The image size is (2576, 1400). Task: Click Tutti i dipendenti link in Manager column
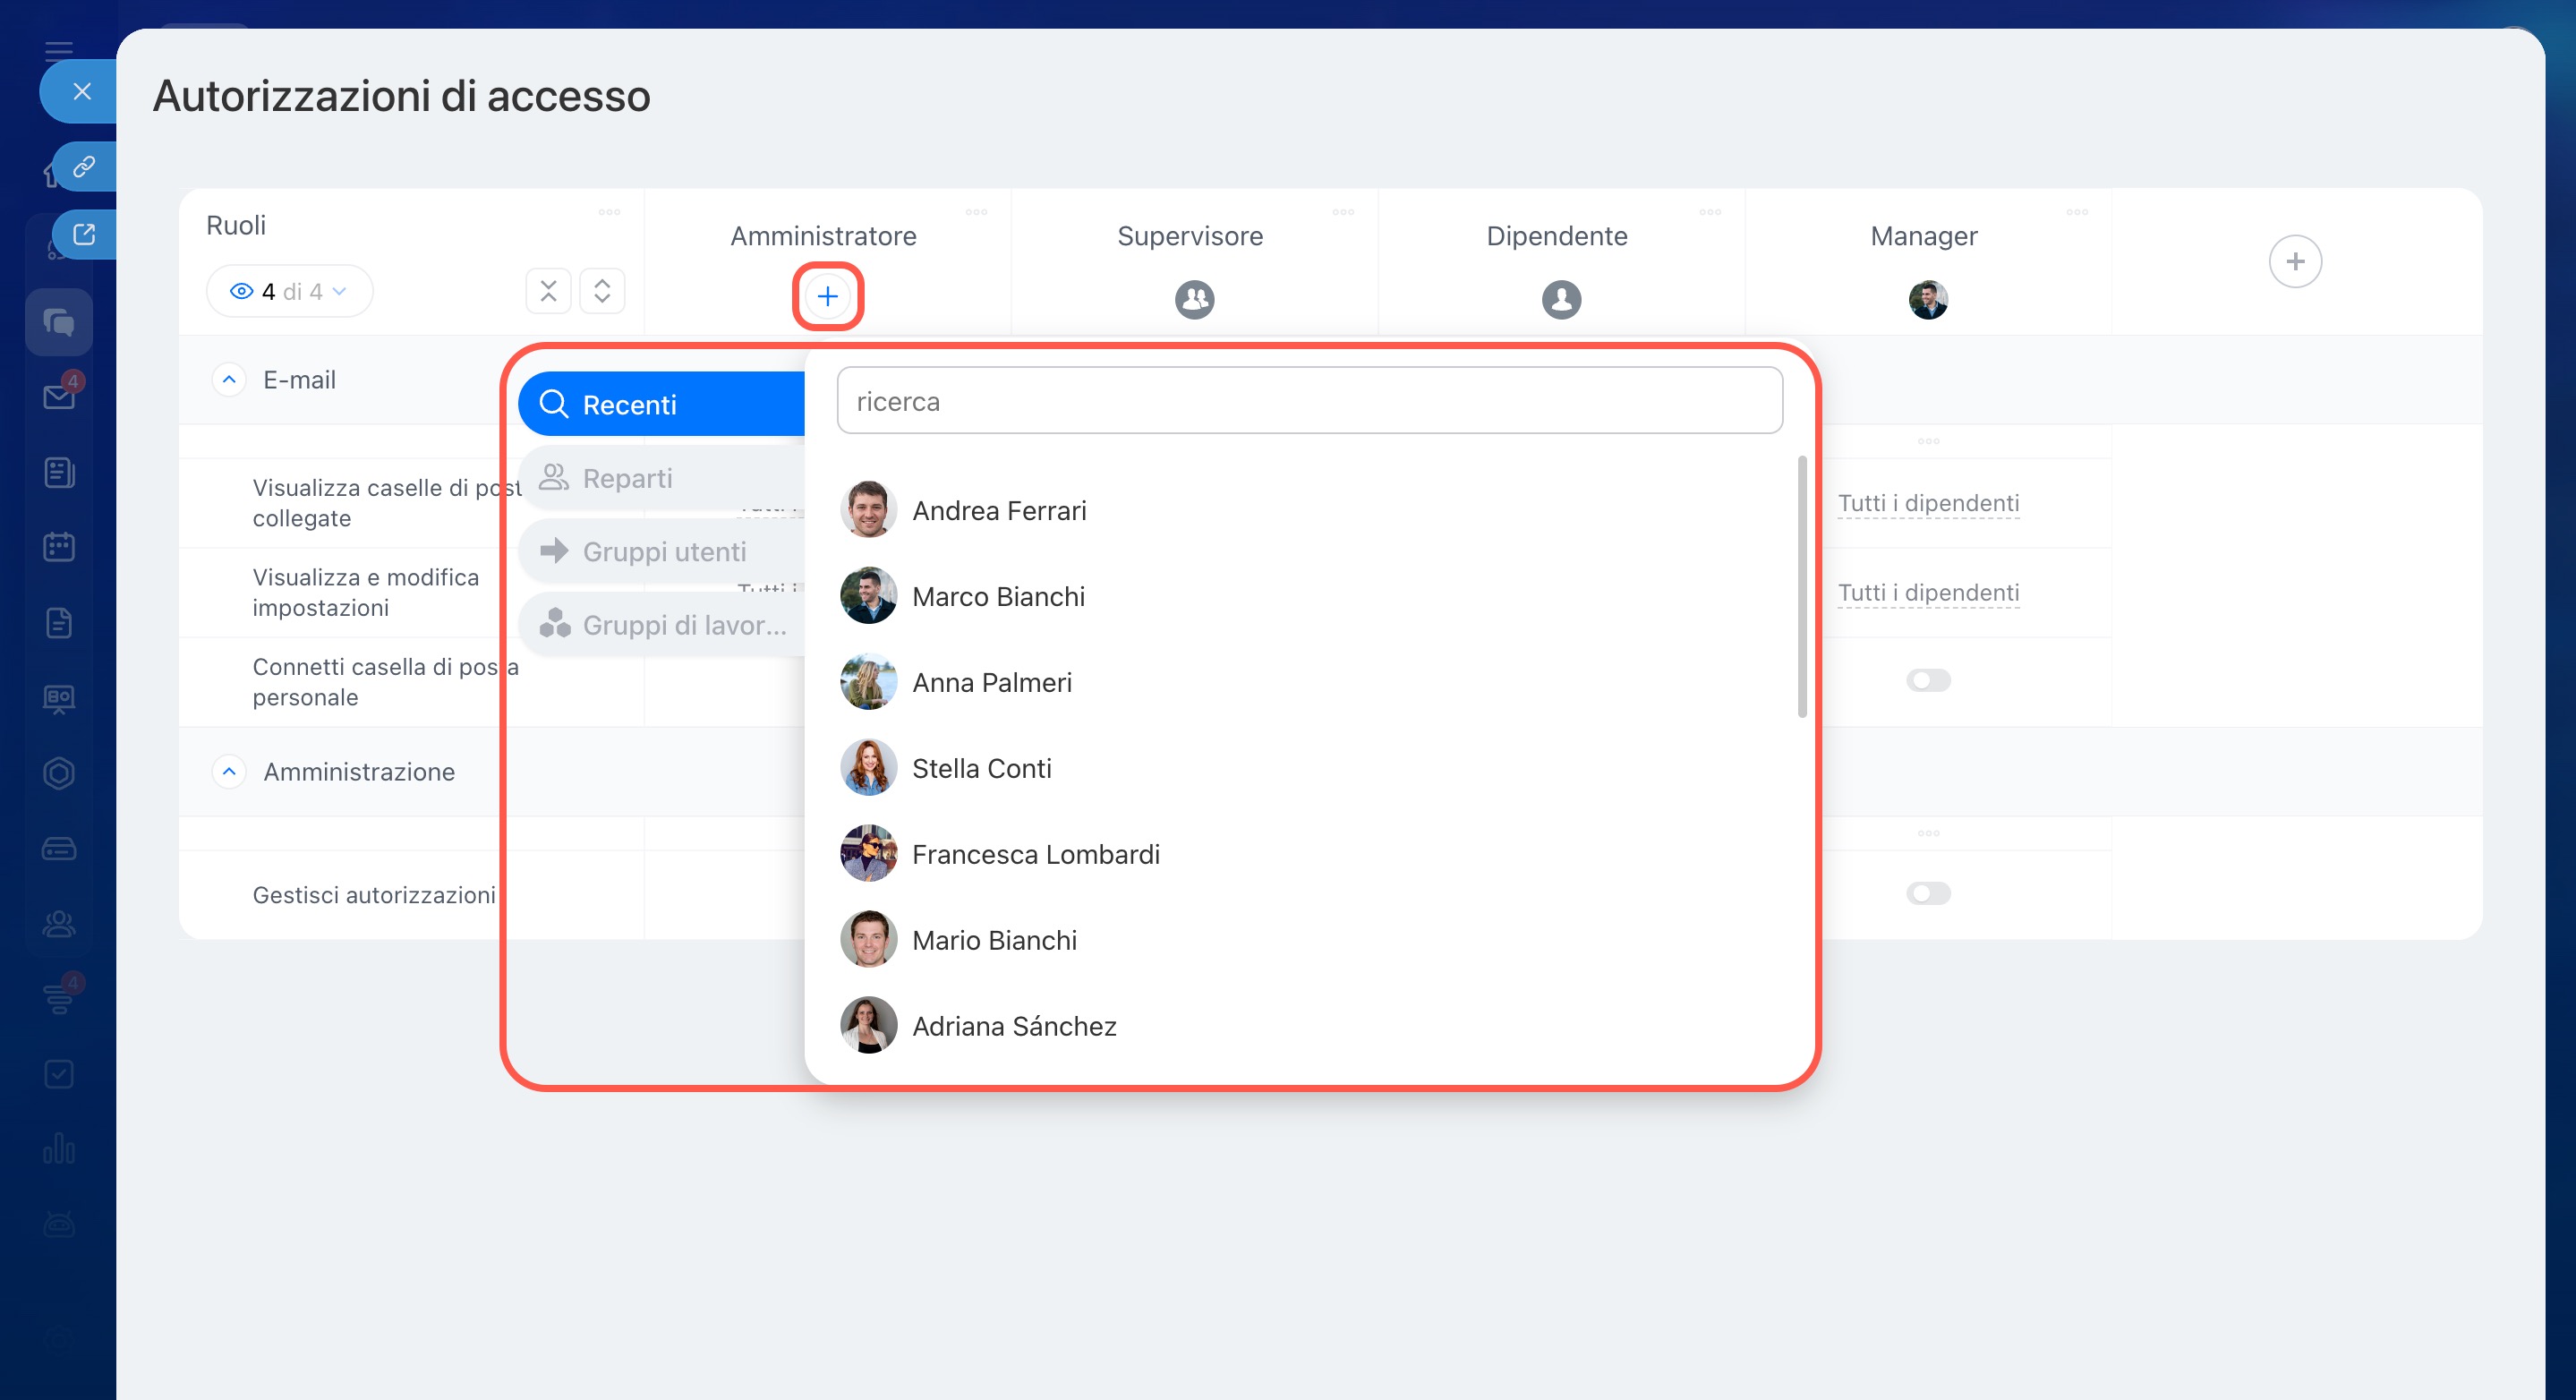pyautogui.click(x=1927, y=503)
